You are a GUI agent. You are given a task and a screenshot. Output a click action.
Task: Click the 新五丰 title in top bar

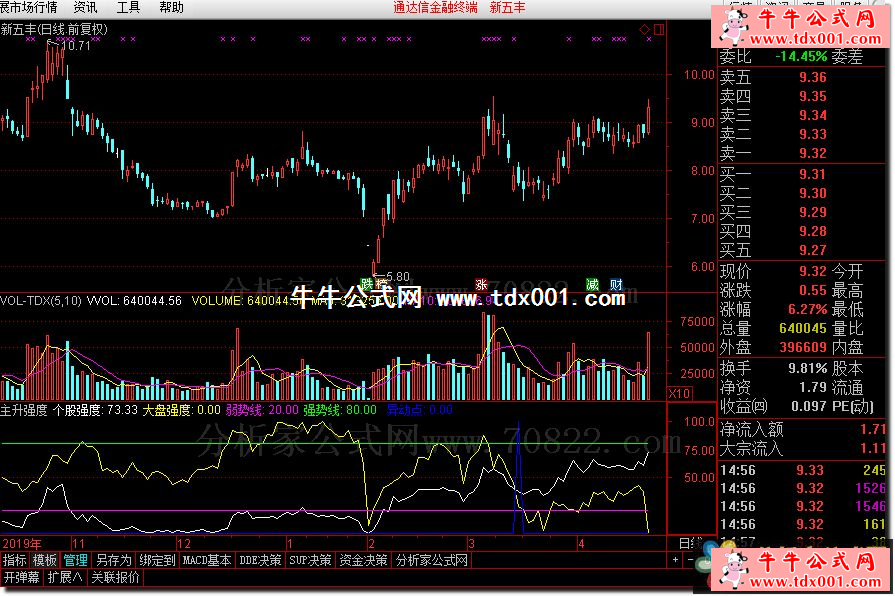pyautogui.click(x=507, y=7)
